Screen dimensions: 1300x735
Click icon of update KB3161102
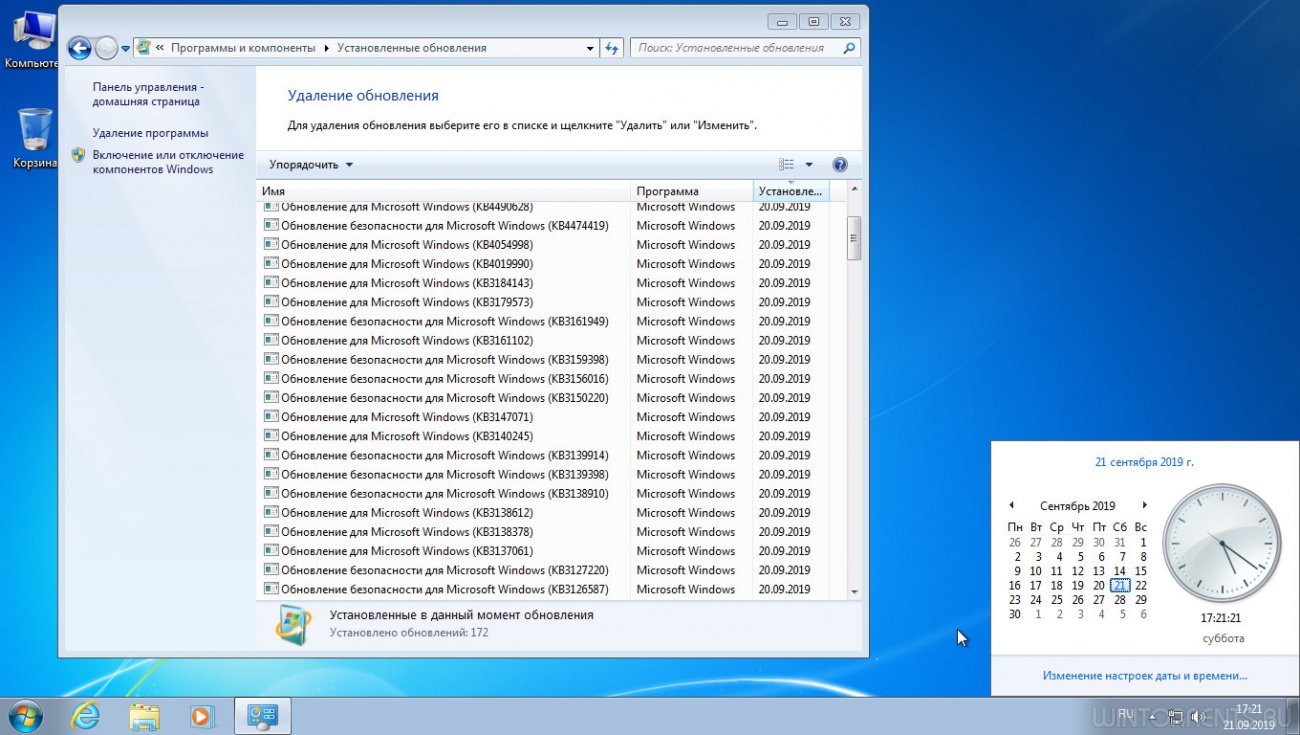271,340
